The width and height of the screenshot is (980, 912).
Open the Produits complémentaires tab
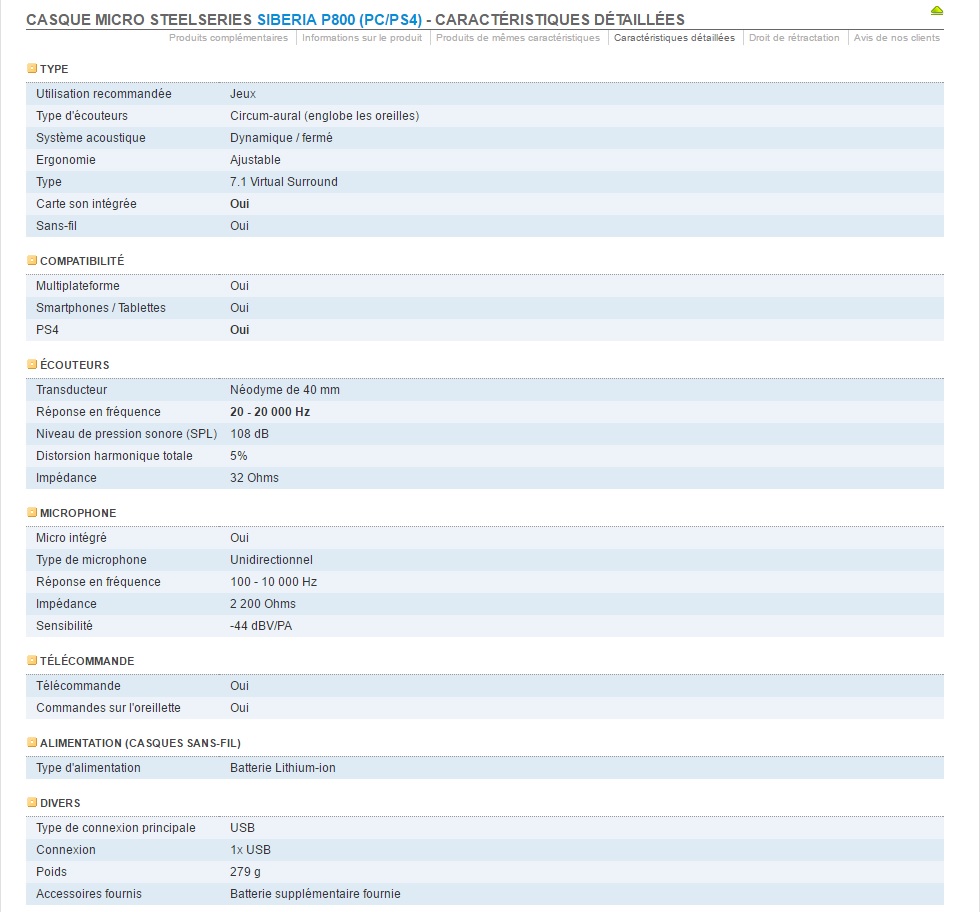[228, 38]
